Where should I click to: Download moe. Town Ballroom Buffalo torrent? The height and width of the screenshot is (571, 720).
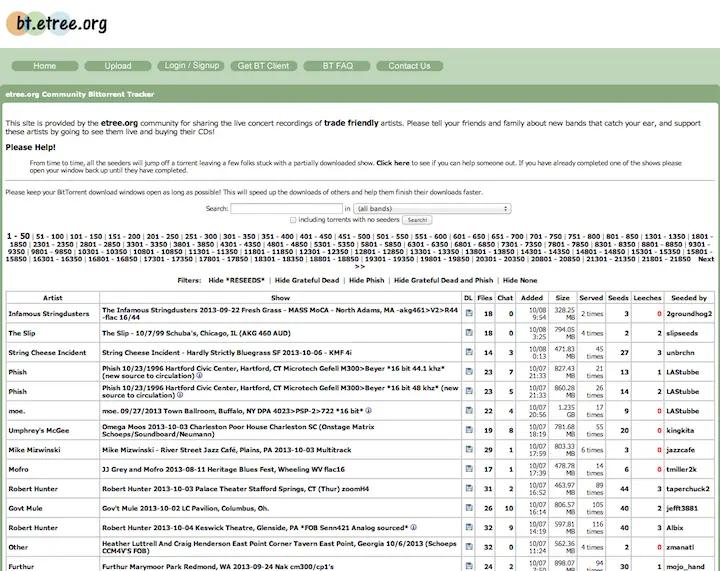[x=469, y=410]
